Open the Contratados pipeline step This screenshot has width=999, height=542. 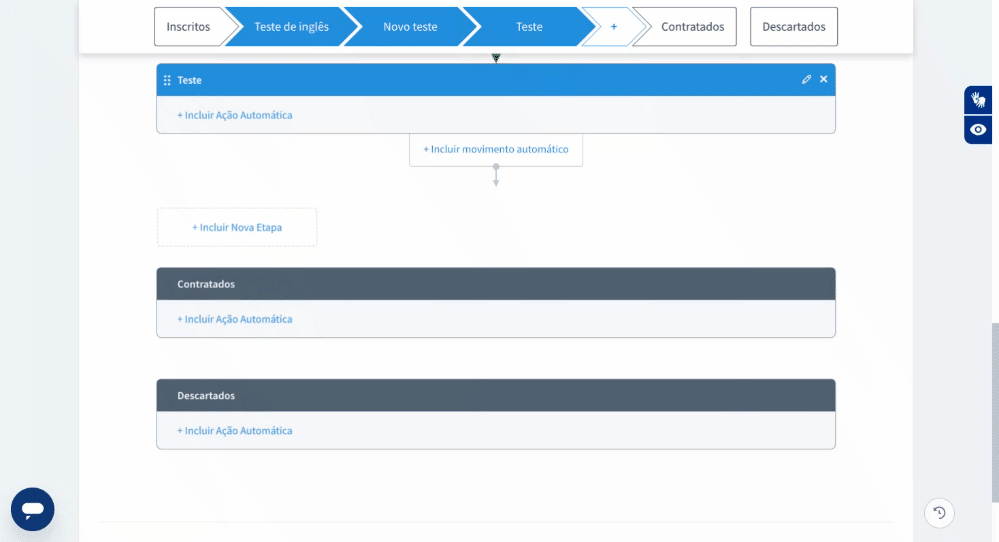pyautogui.click(x=692, y=27)
